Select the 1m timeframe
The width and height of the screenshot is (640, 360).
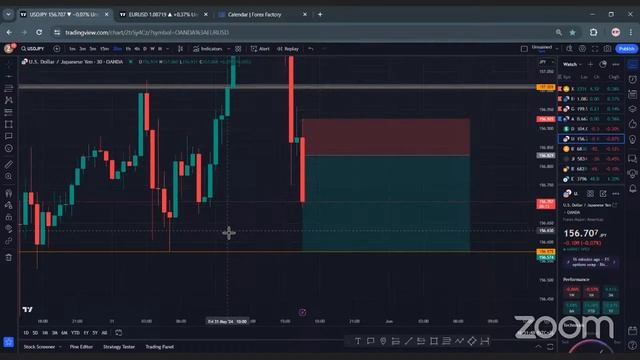point(72,49)
